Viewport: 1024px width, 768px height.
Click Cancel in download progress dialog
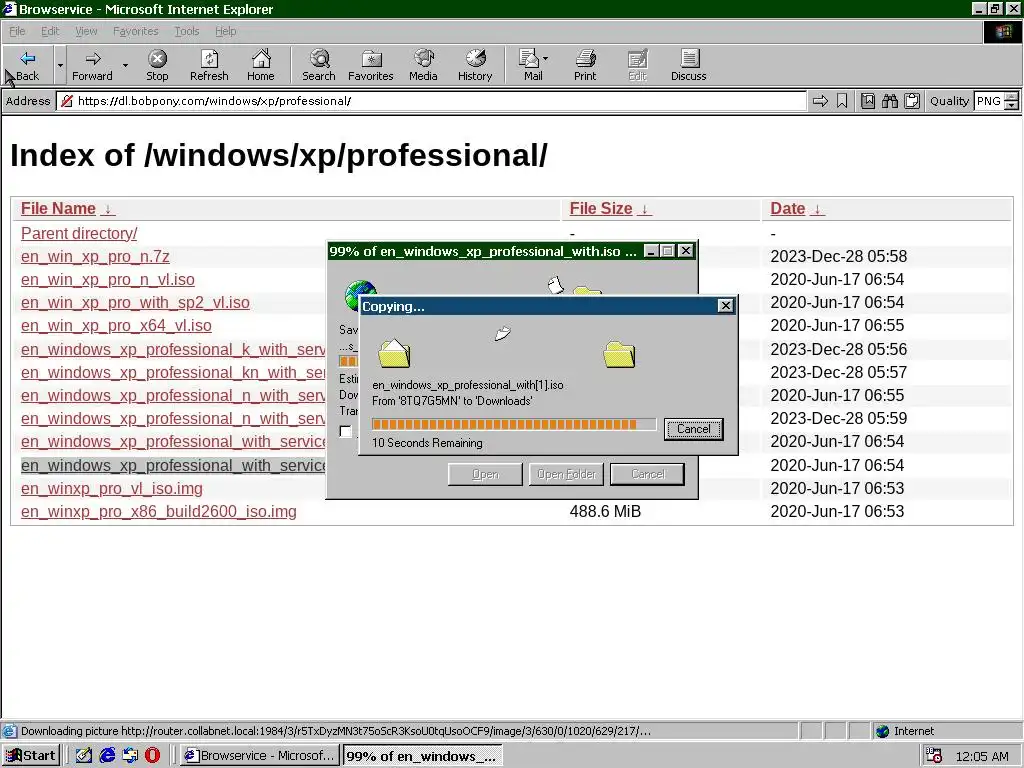point(648,474)
